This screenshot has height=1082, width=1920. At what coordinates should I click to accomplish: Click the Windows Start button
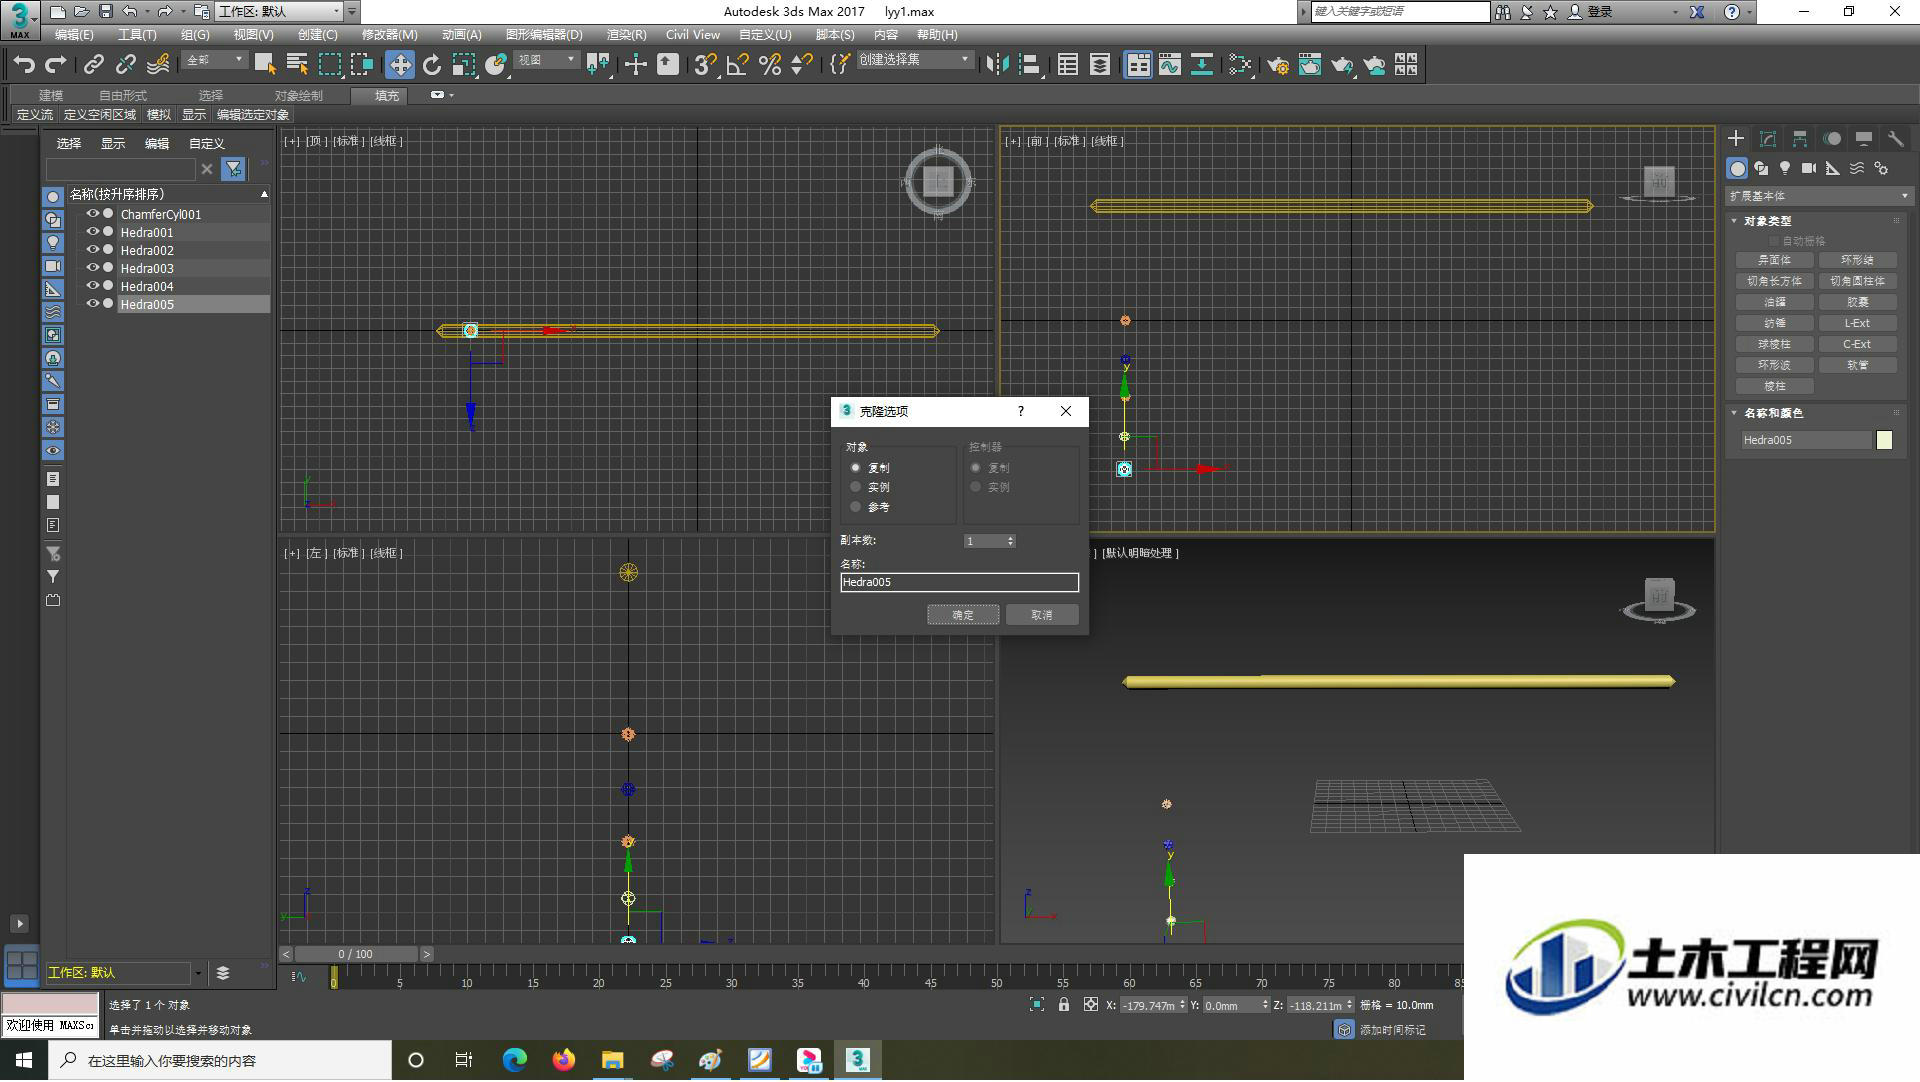coord(24,1060)
